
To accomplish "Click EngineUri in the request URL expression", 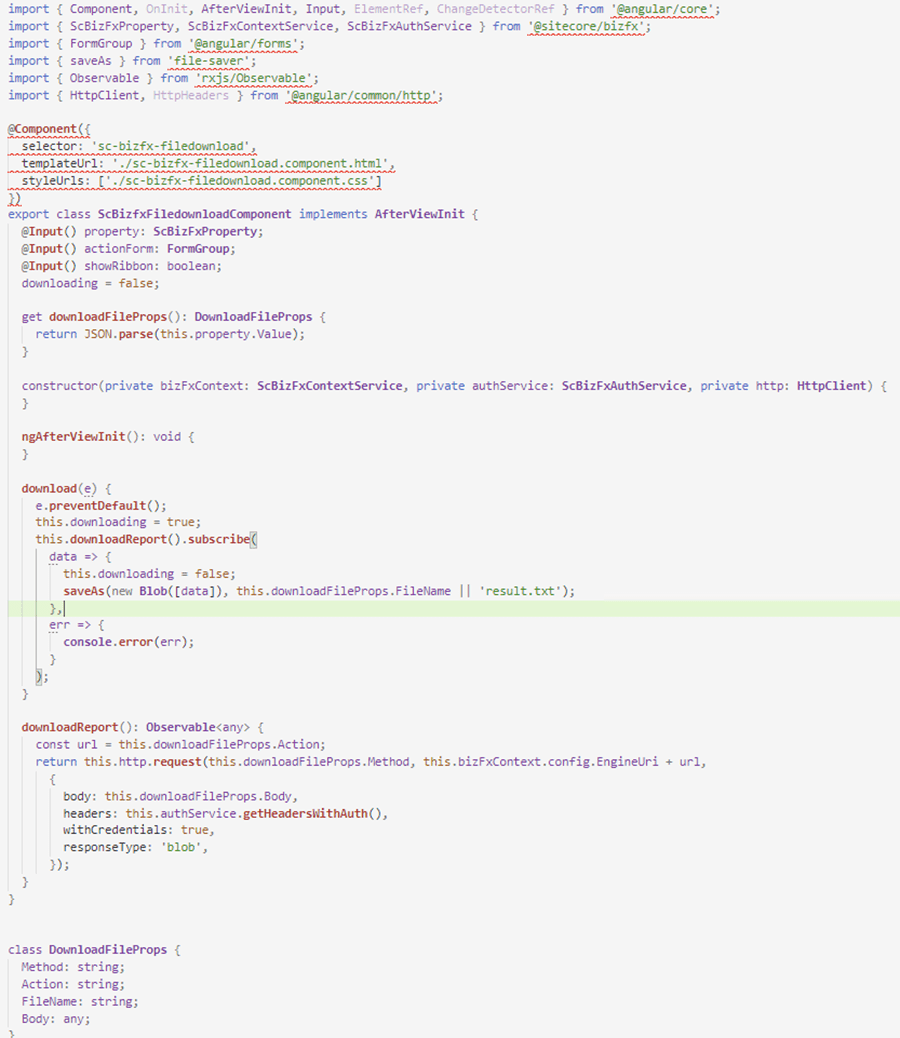I will 627,761.
